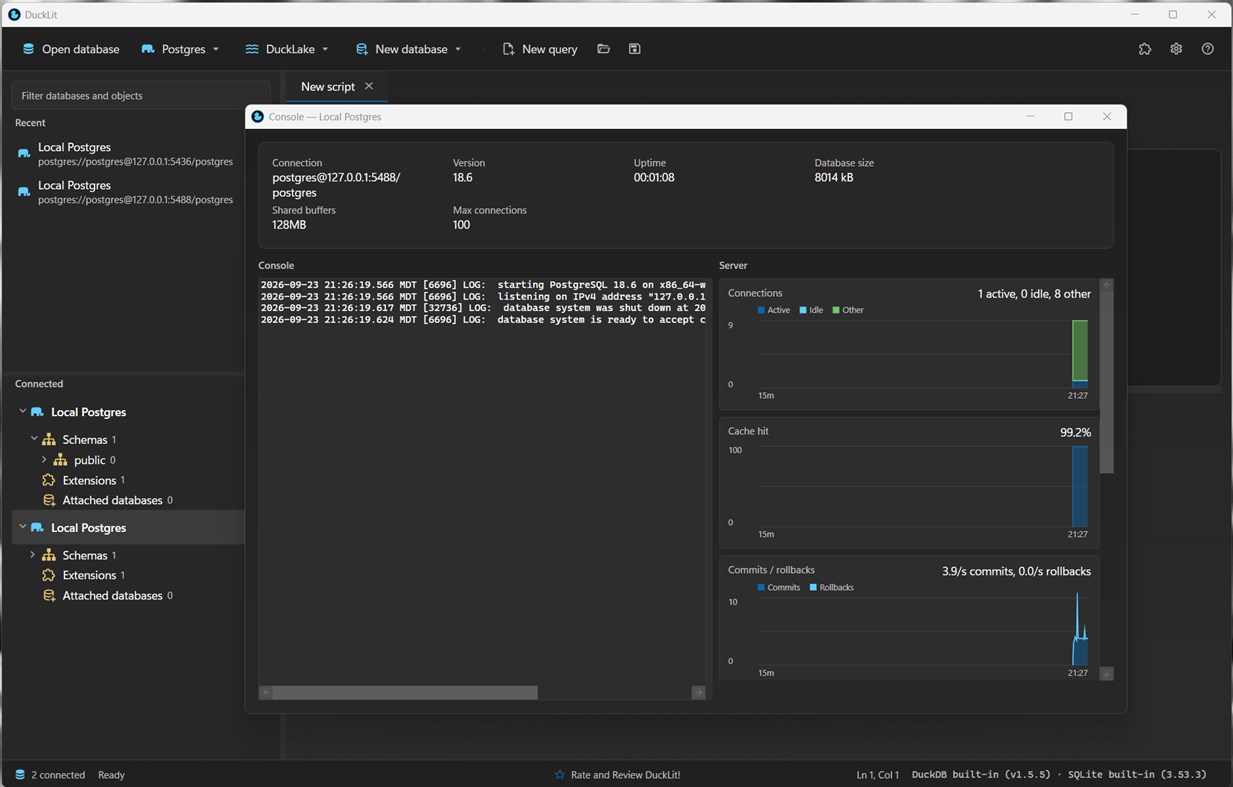Click the Open database button
The height and width of the screenshot is (787, 1233).
pyautogui.click(x=70, y=49)
